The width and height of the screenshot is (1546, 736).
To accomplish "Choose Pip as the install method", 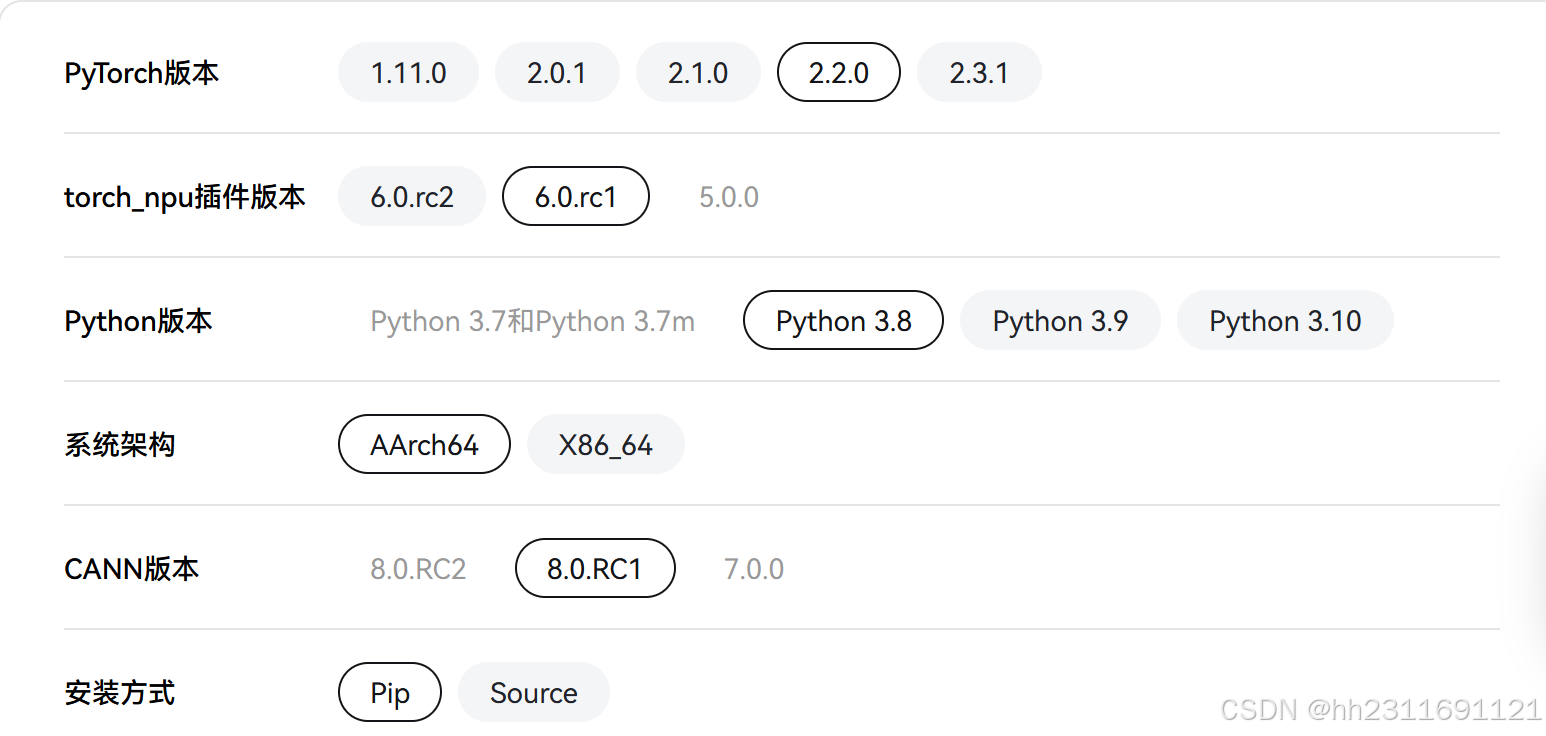I will pyautogui.click(x=390, y=692).
